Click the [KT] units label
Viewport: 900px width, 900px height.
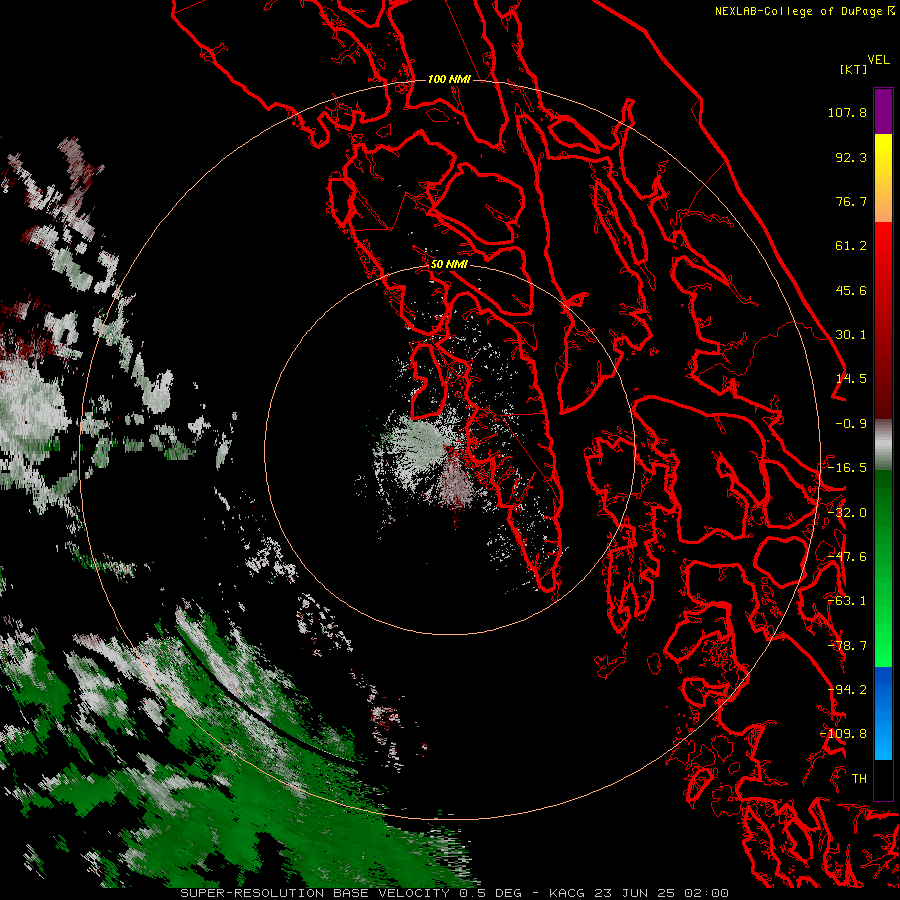(x=853, y=69)
